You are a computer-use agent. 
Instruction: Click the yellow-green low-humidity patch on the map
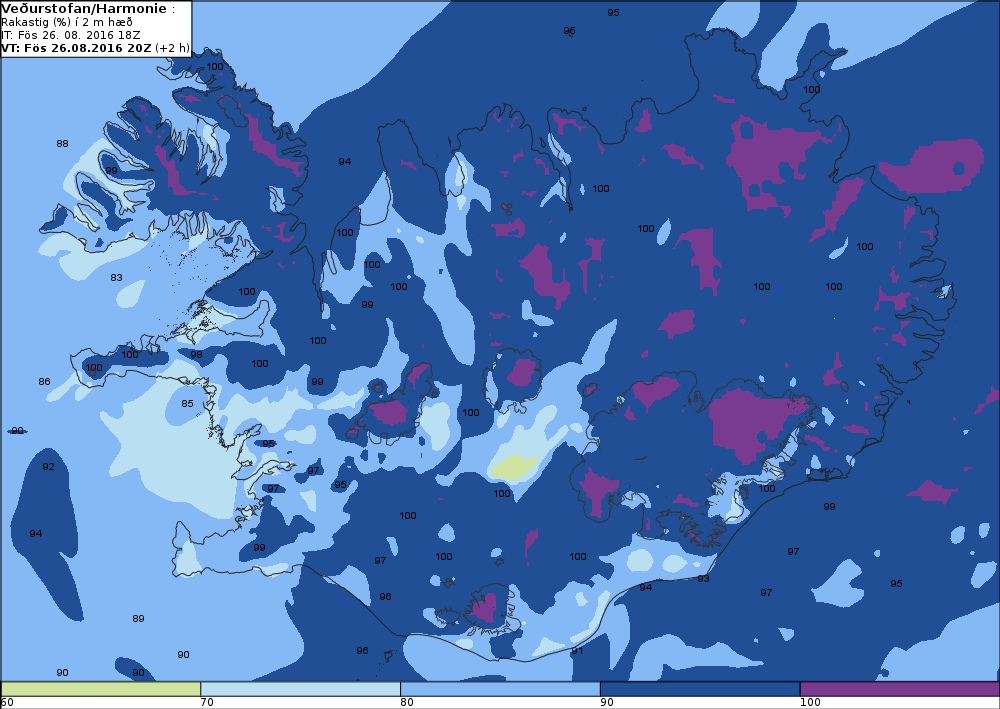point(514,467)
